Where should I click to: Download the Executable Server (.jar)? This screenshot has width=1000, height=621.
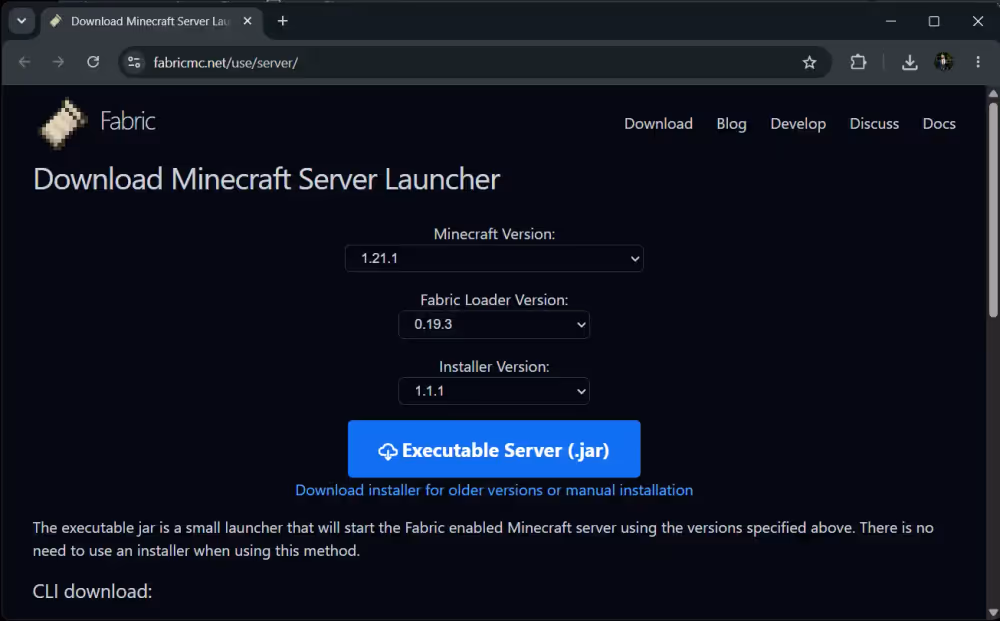click(494, 449)
